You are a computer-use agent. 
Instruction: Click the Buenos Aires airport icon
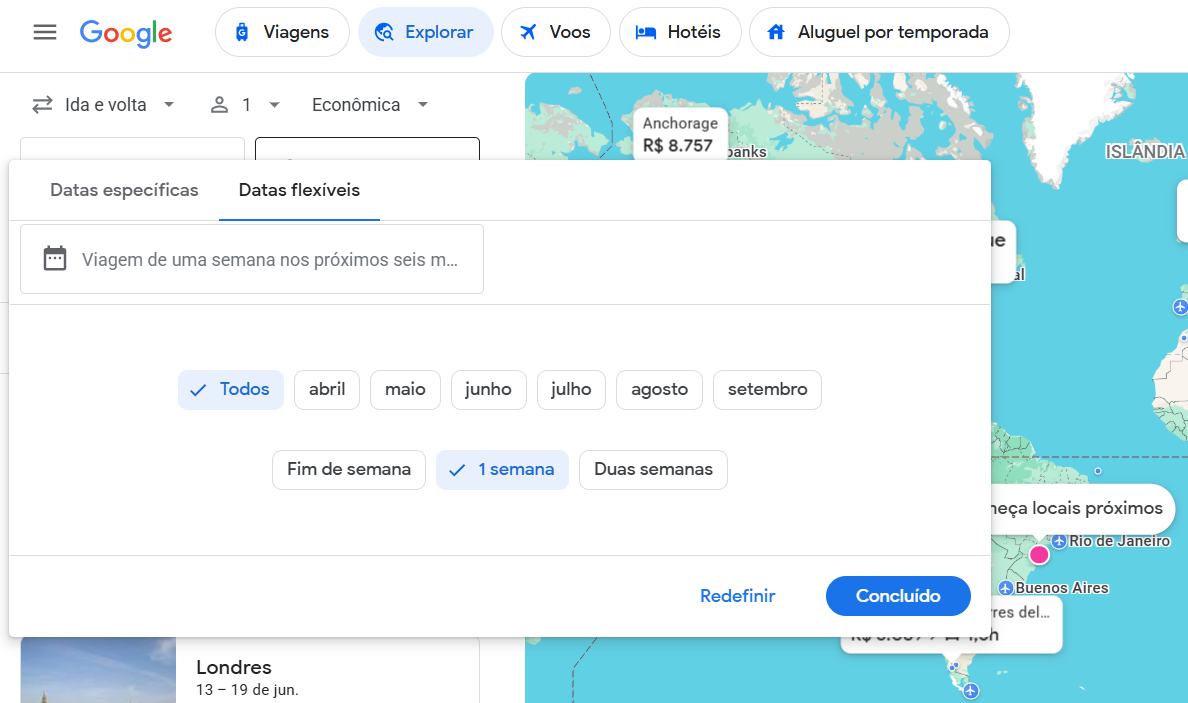[x=1005, y=588]
